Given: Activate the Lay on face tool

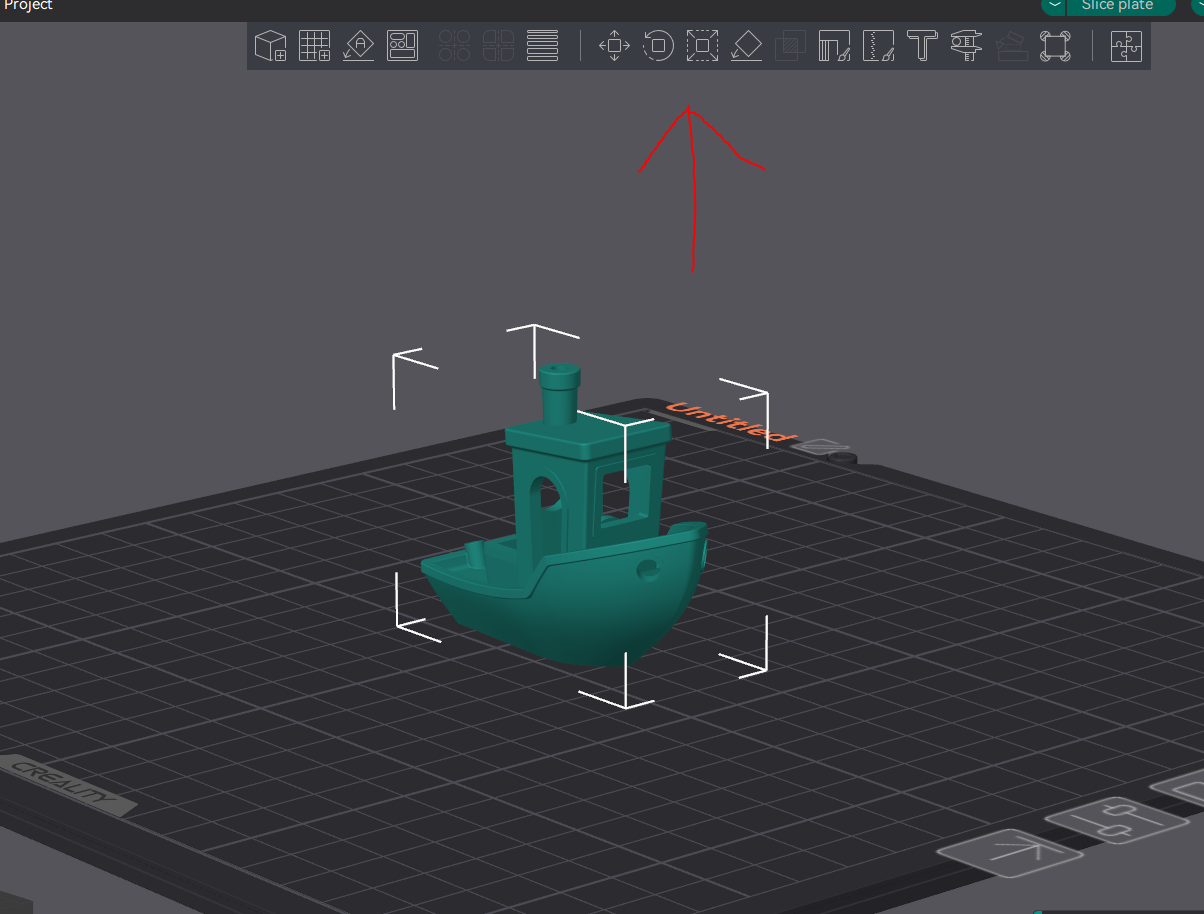Looking at the screenshot, I should pyautogui.click(x=746, y=46).
